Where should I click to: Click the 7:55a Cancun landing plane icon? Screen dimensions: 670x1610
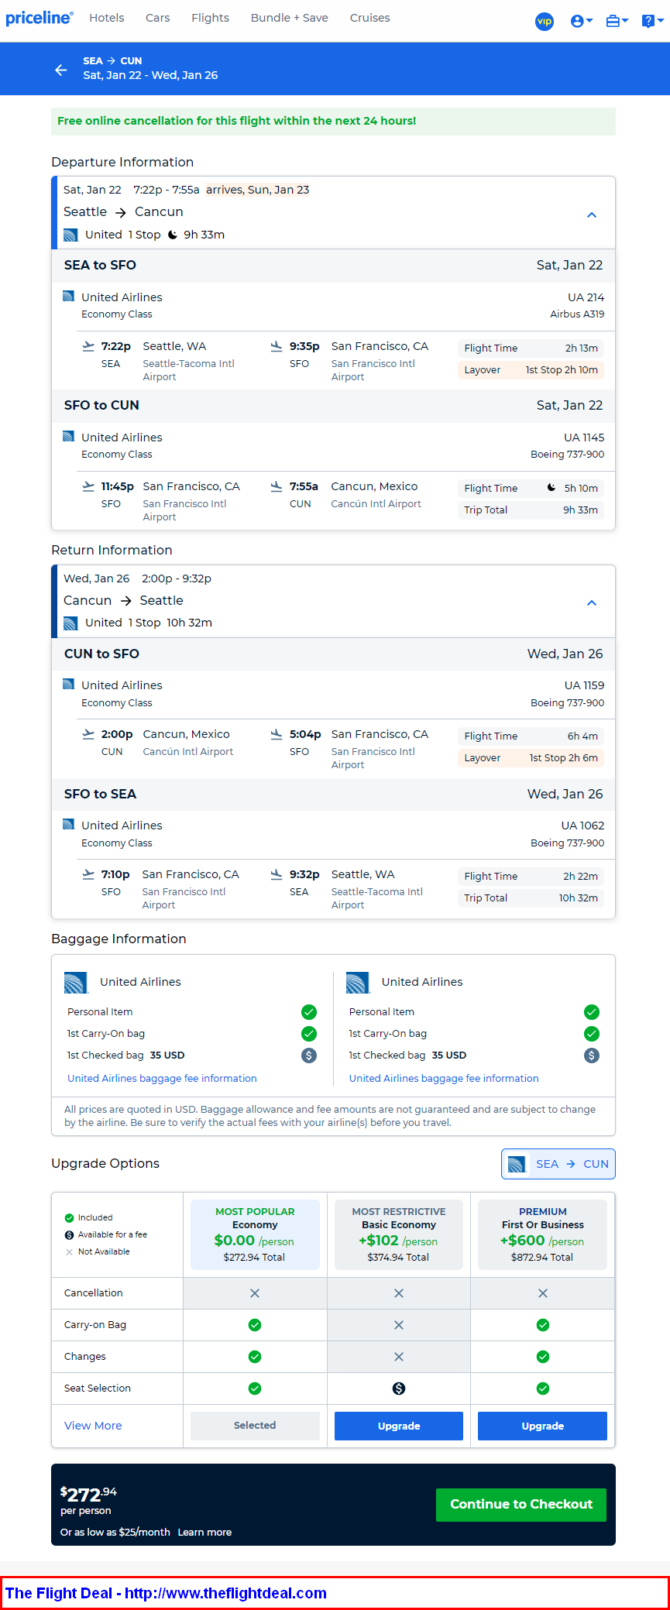pyautogui.click(x=276, y=487)
